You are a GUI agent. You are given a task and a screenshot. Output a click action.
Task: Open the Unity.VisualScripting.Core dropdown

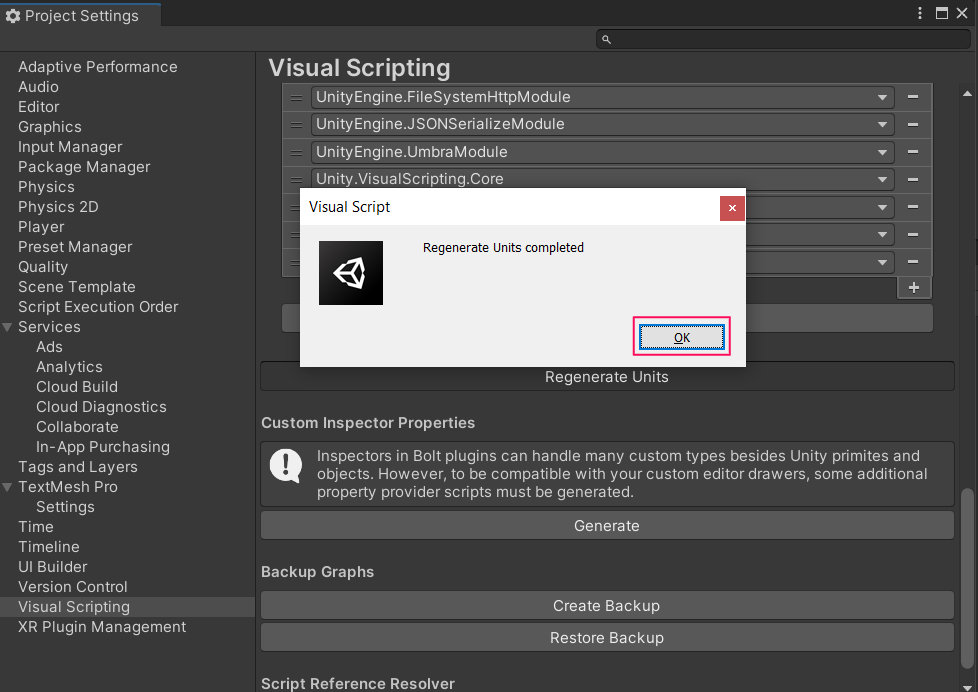(x=603, y=178)
